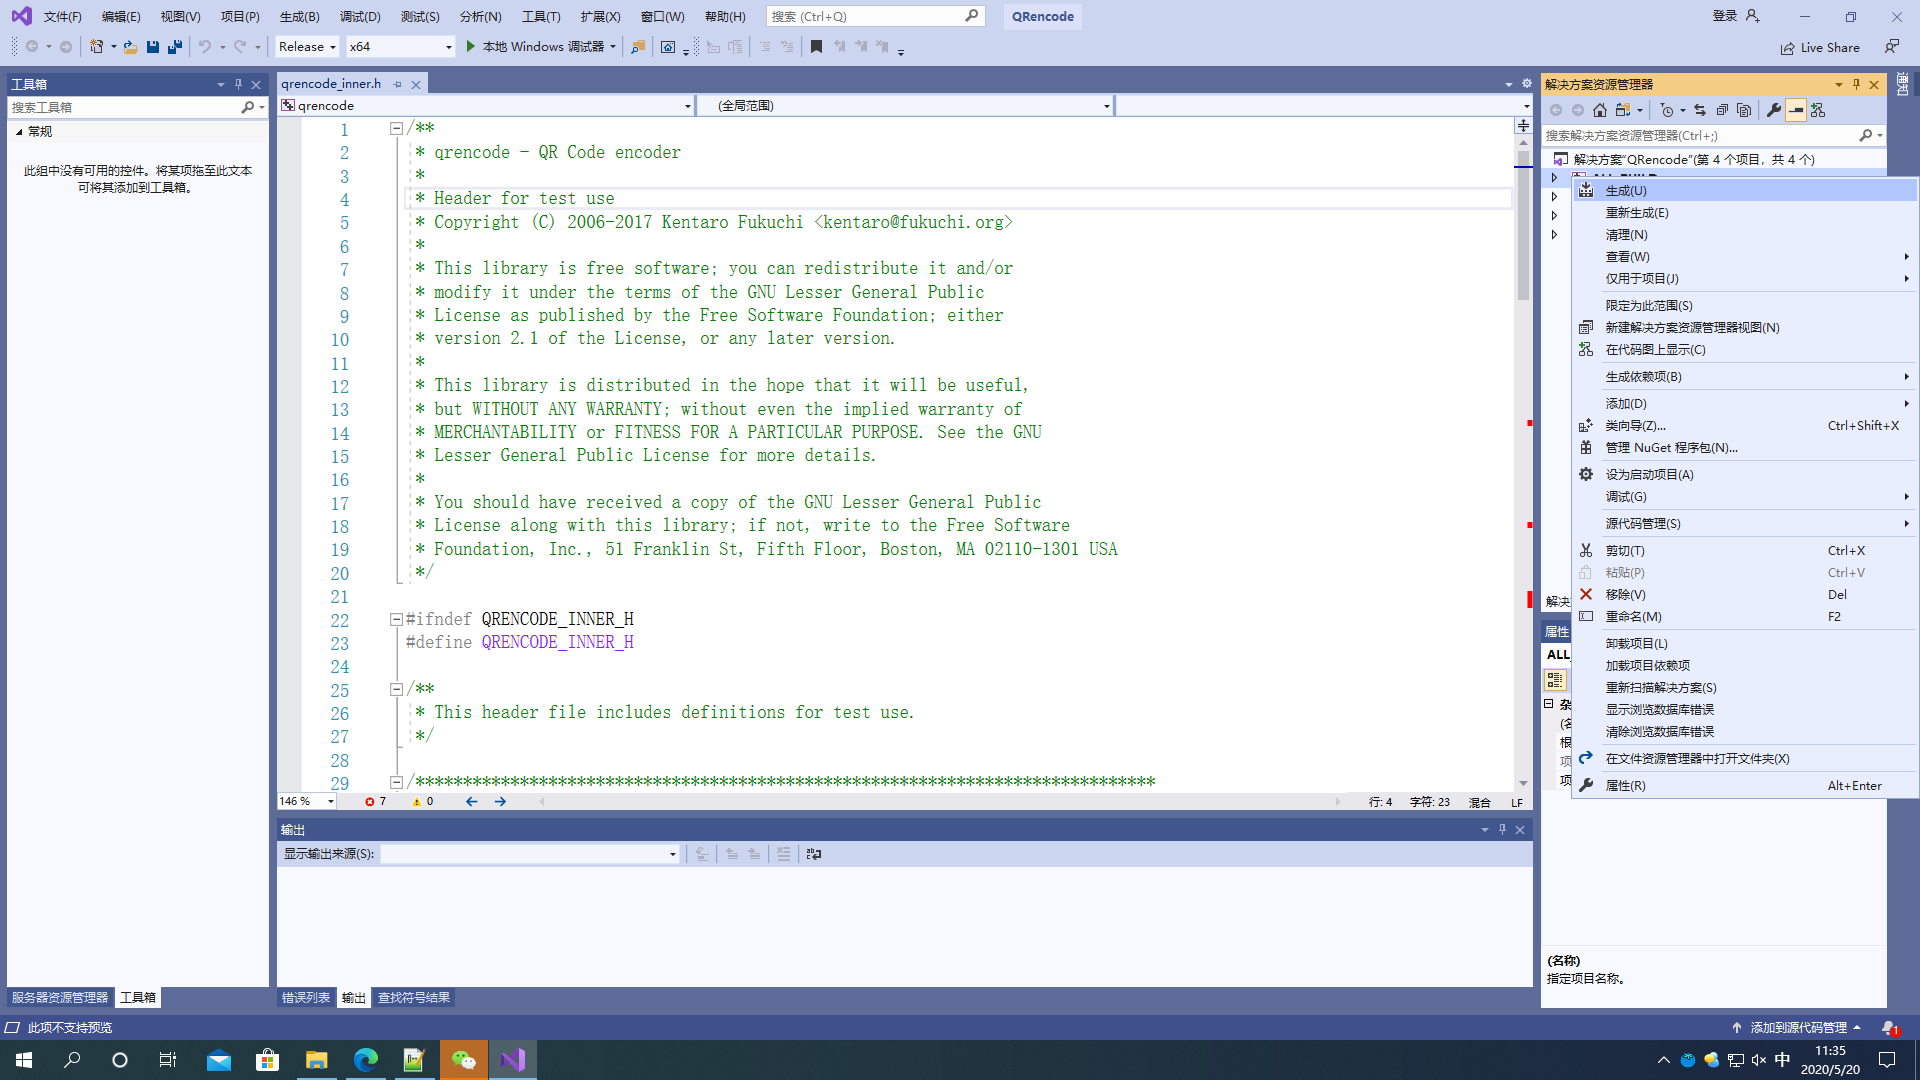Click the WeChat icon in the taskbar
The height and width of the screenshot is (1080, 1920).
(x=463, y=1059)
